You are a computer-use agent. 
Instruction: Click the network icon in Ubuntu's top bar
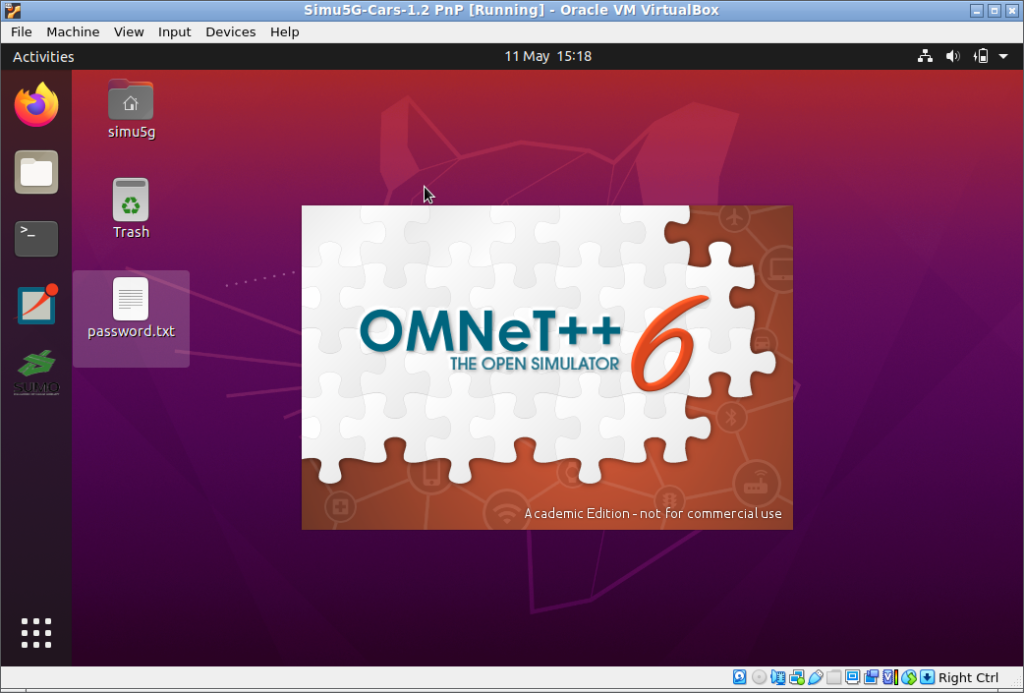point(925,56)
